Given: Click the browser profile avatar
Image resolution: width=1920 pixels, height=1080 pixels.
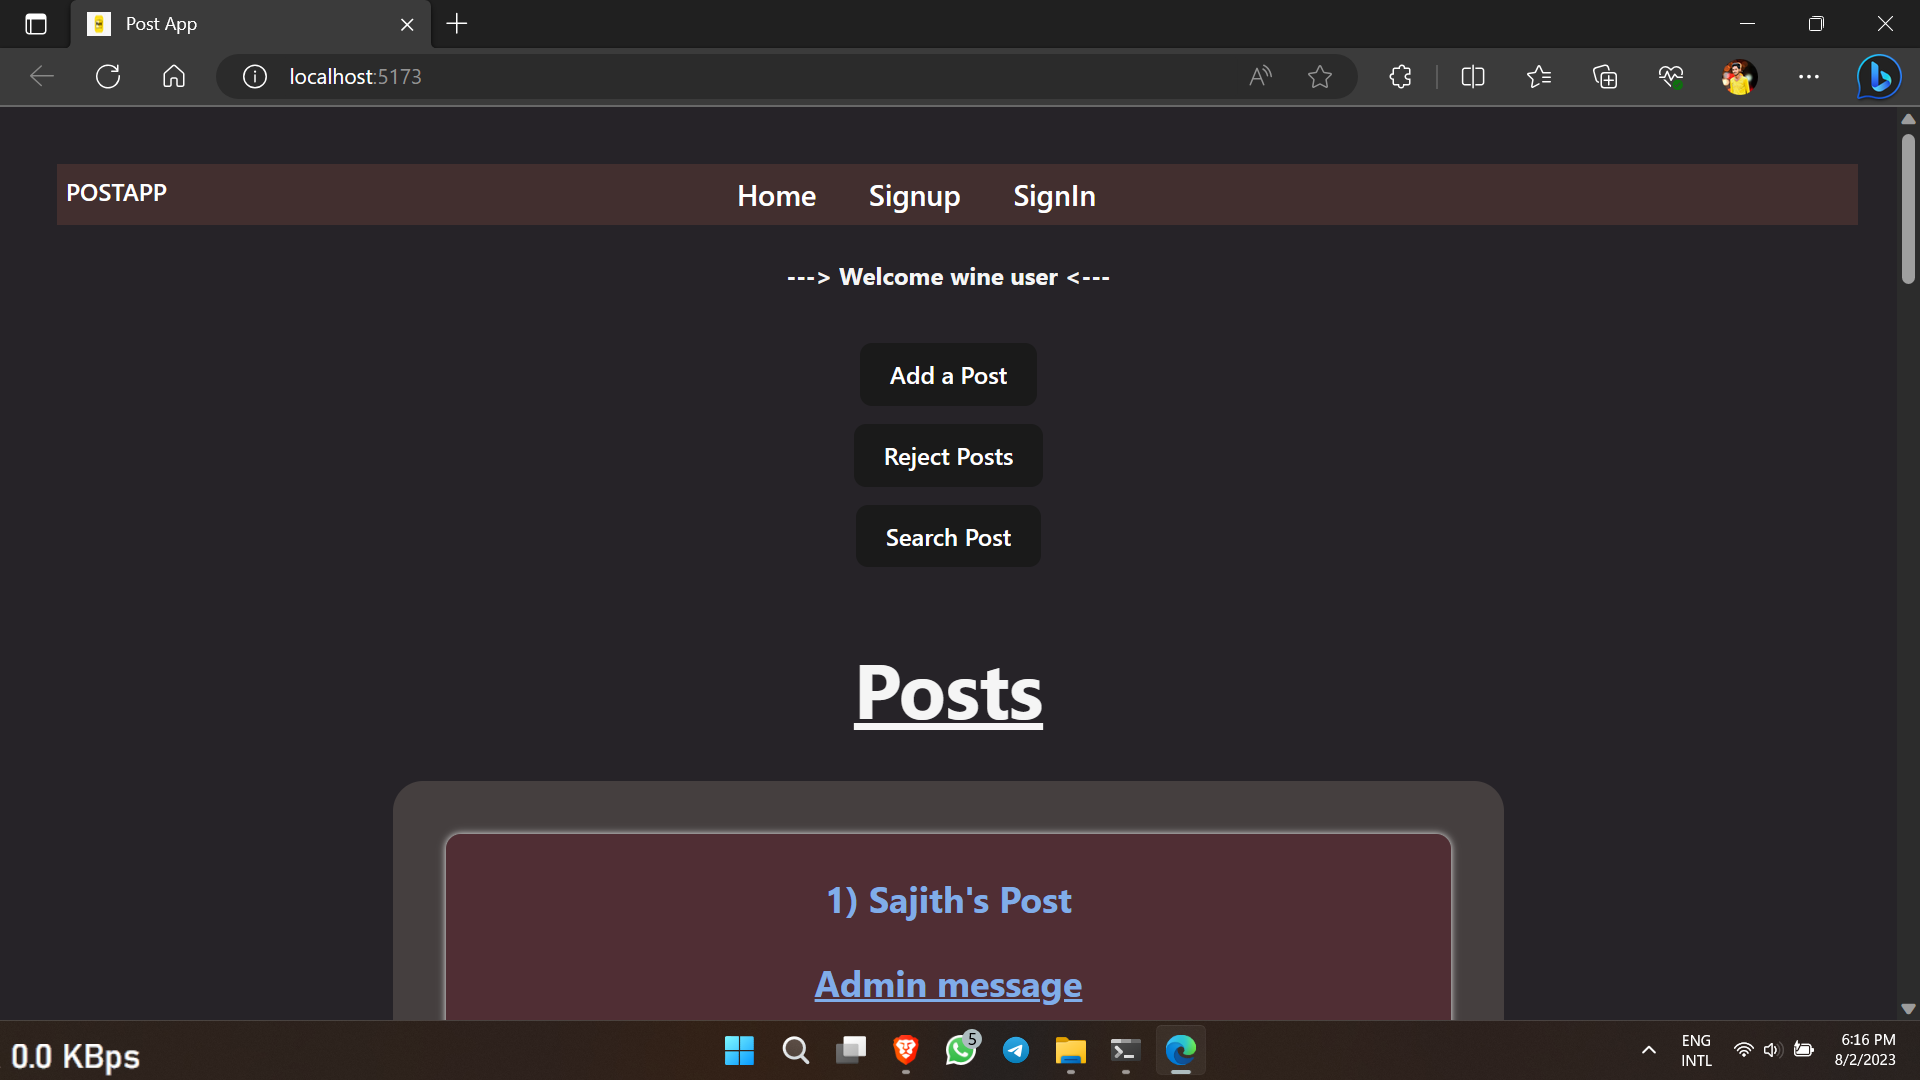Looking at the screenshot, I should (x=1739, y=76).
